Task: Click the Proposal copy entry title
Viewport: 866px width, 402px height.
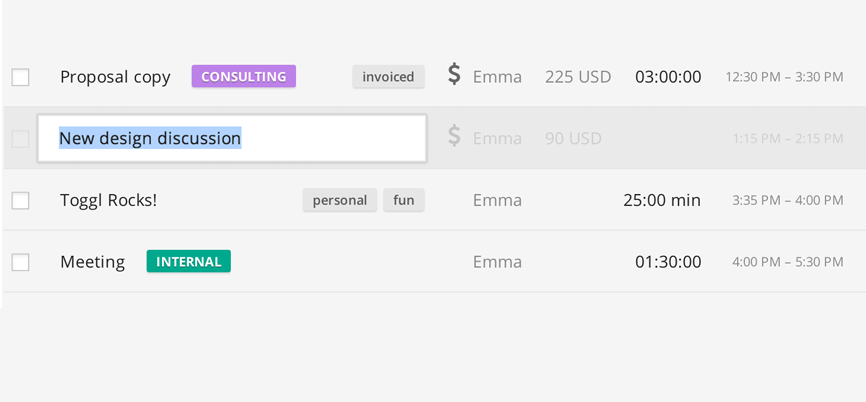Action: (115, 77)
